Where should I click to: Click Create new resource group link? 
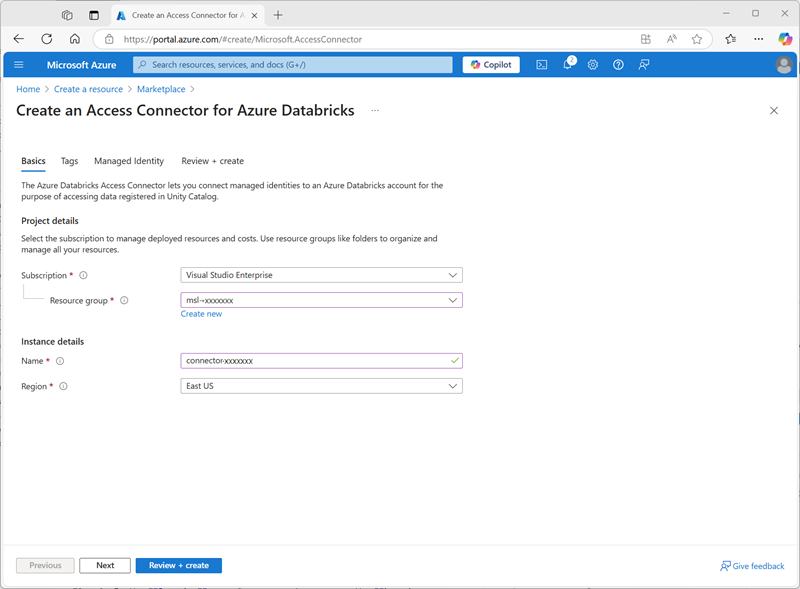click(x=201, y=314)
